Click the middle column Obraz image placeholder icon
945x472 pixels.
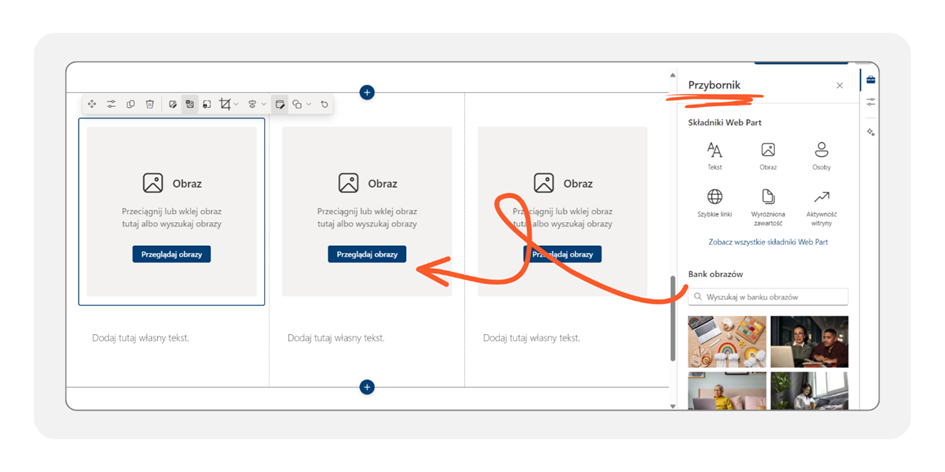pos(348,183)
